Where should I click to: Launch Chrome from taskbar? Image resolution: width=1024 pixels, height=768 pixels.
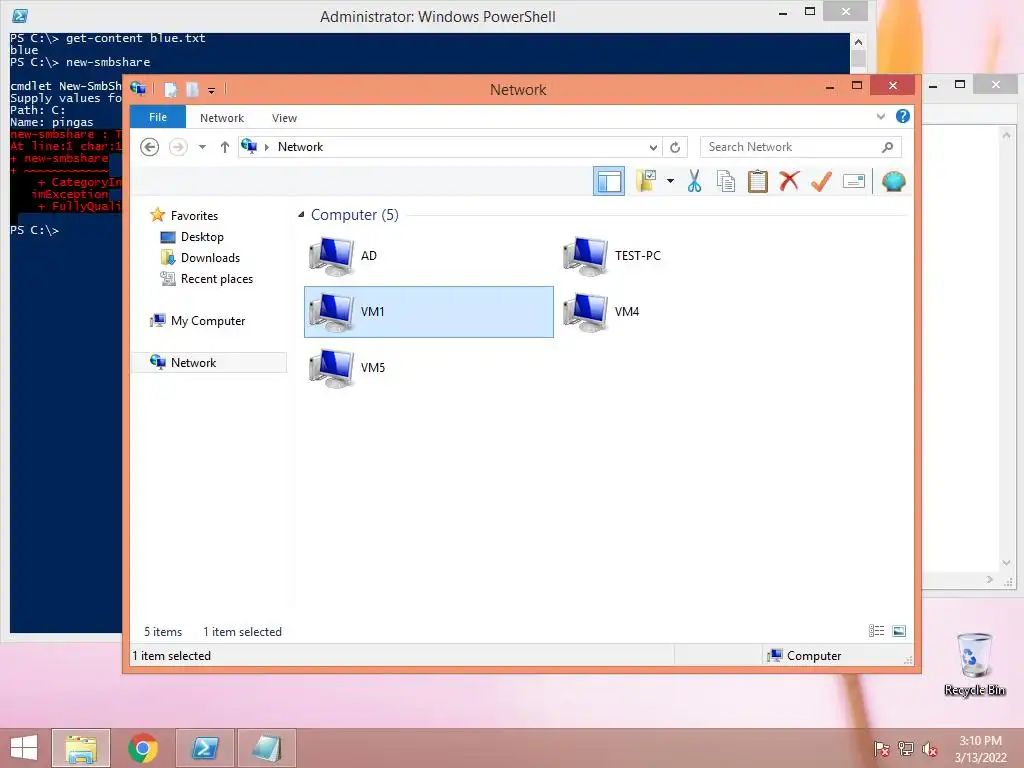point(143,748)
